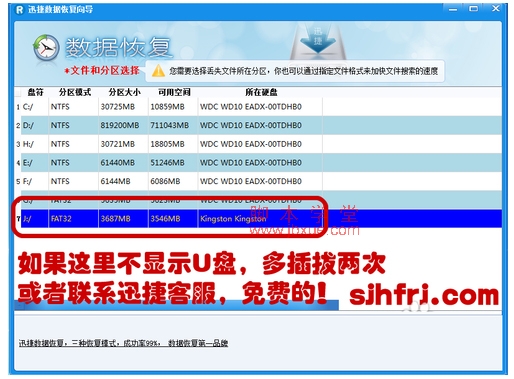This screenshot has width=514, height=379.
Task: Select the J:/ Kingston FAT32 drive
Action: 258,219
